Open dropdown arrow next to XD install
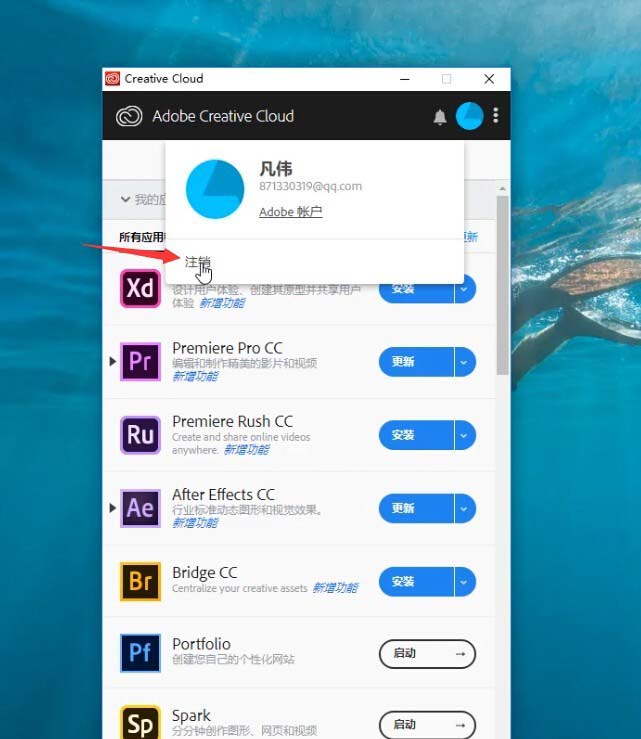 coord(465,288)
